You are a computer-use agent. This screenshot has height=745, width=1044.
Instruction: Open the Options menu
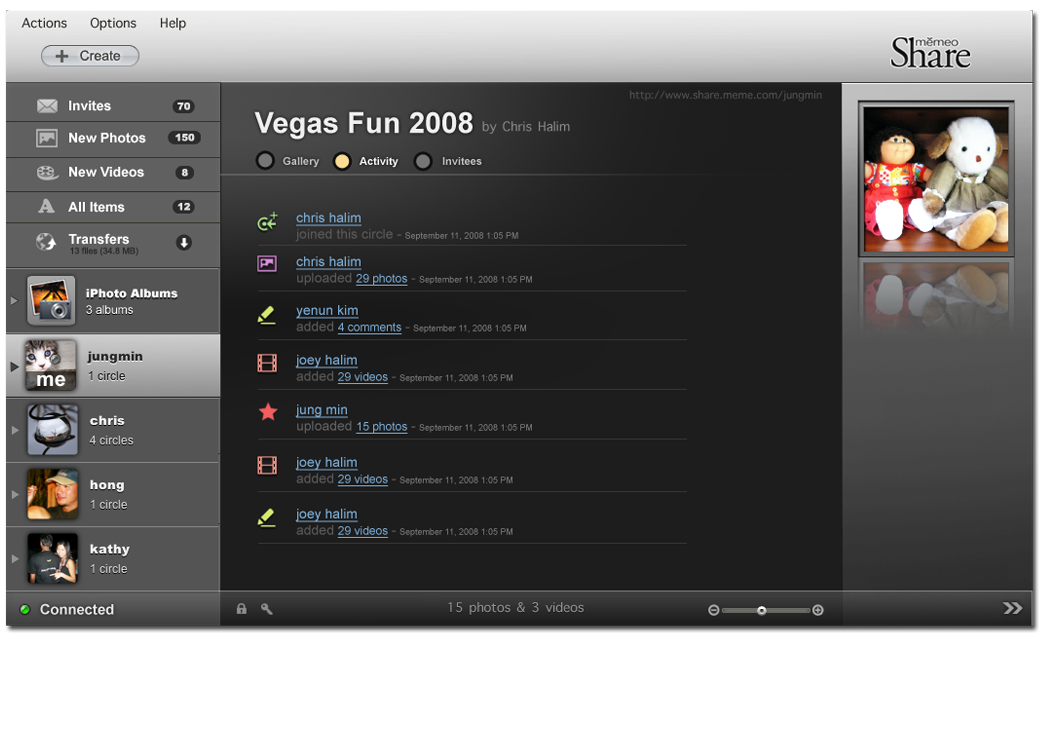tap(113, 23)
